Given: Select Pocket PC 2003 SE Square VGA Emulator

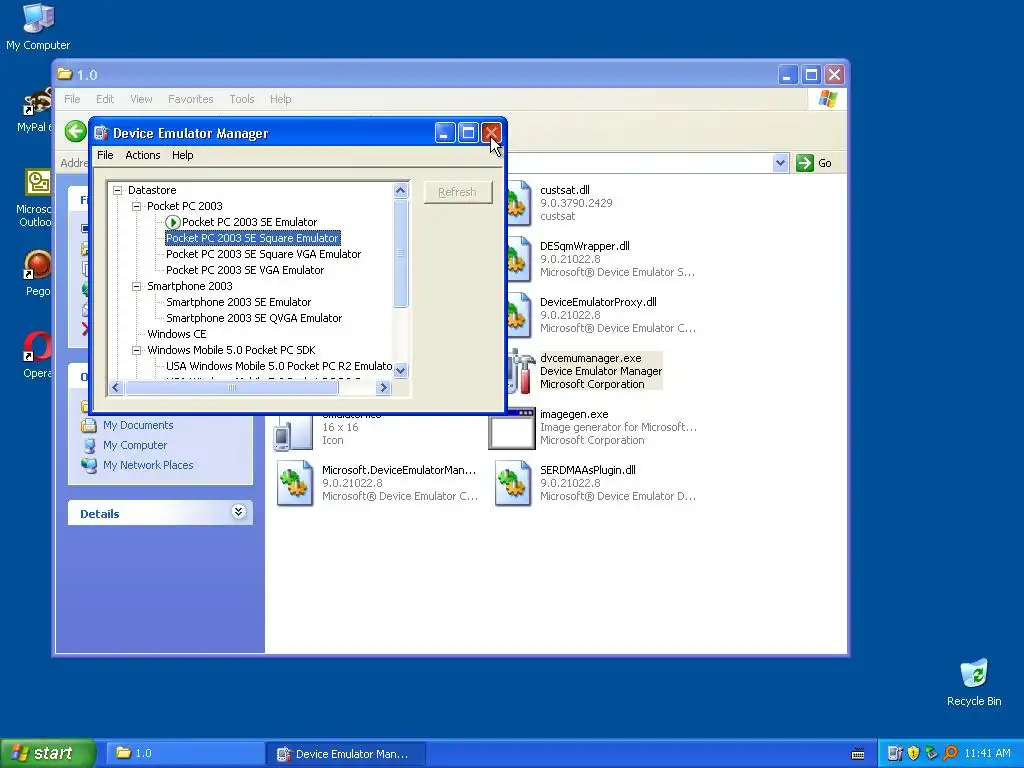Looking at the screenshot, I should click(x=263, y=254).
